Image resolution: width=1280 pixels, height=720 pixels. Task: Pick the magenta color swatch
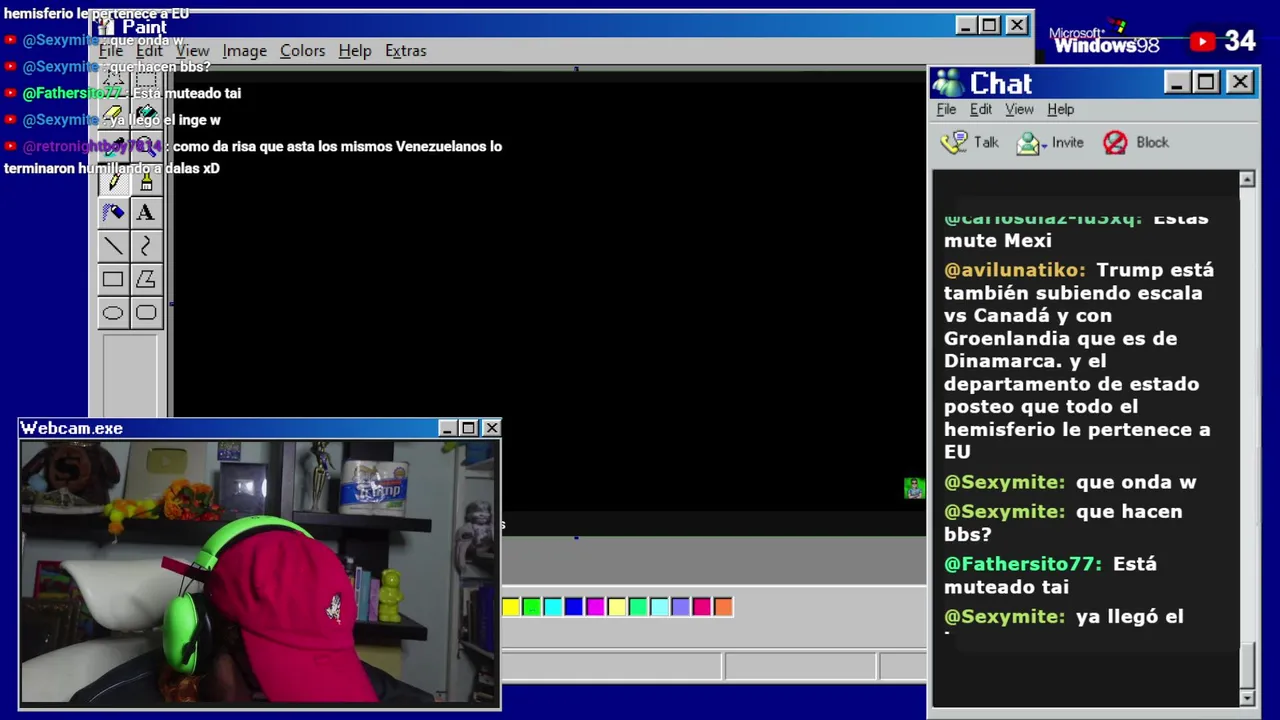(595, 606)
